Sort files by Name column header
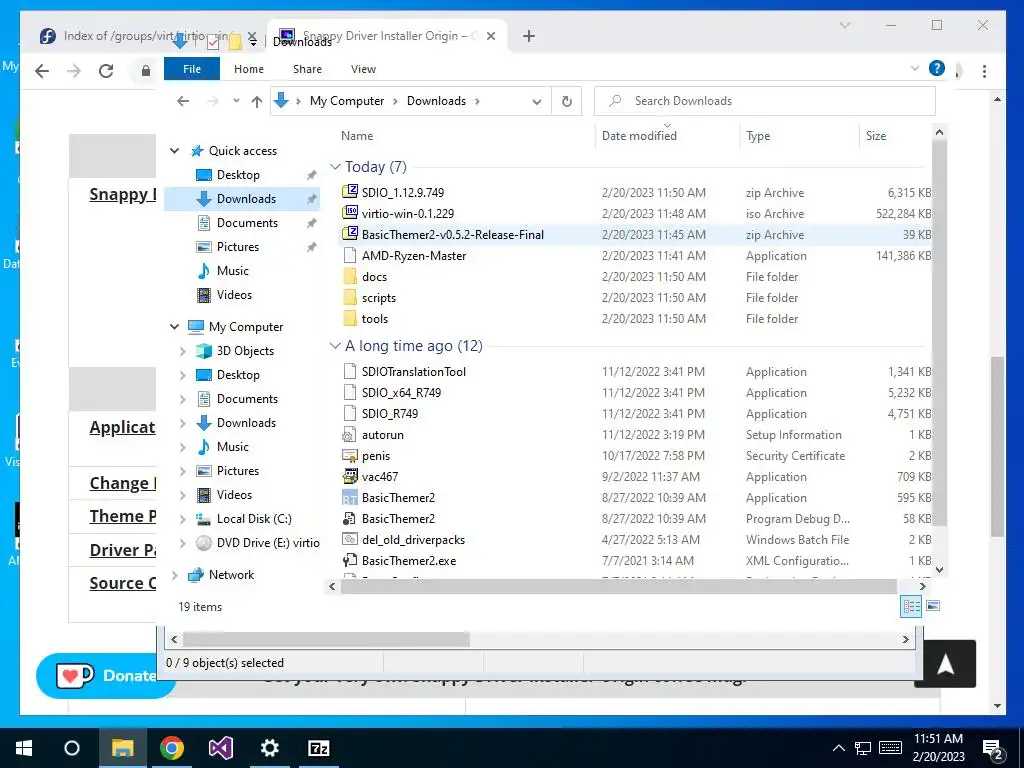 click(x=357, y=136)
